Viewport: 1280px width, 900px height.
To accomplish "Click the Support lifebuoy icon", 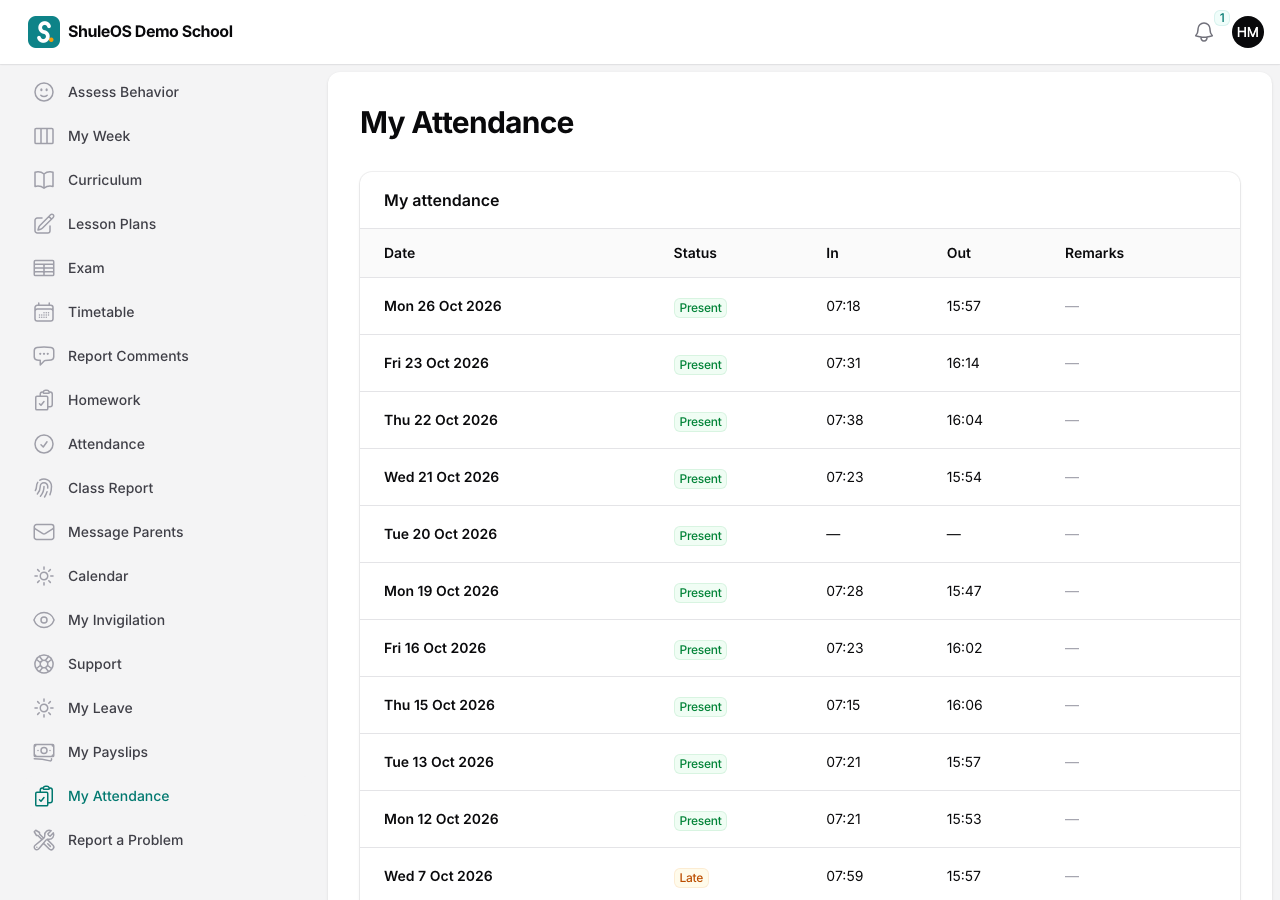I will [x=44, y=664].
